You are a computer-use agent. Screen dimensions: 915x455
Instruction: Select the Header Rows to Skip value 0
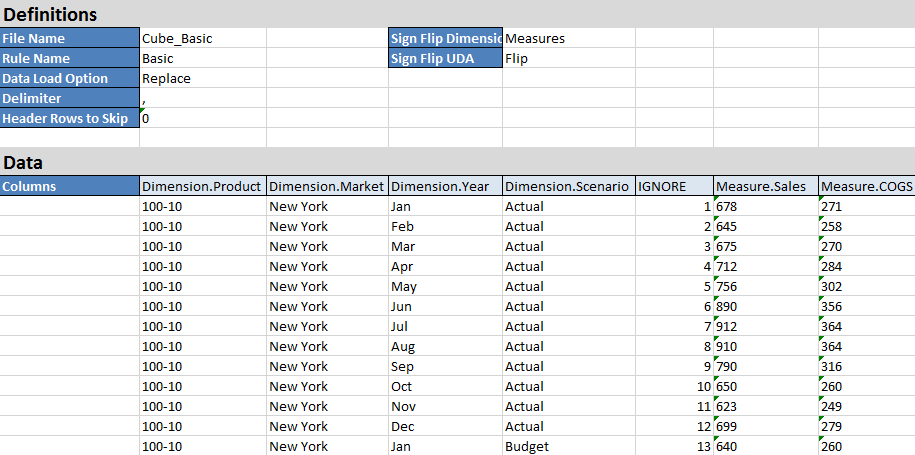coord(202,118)
